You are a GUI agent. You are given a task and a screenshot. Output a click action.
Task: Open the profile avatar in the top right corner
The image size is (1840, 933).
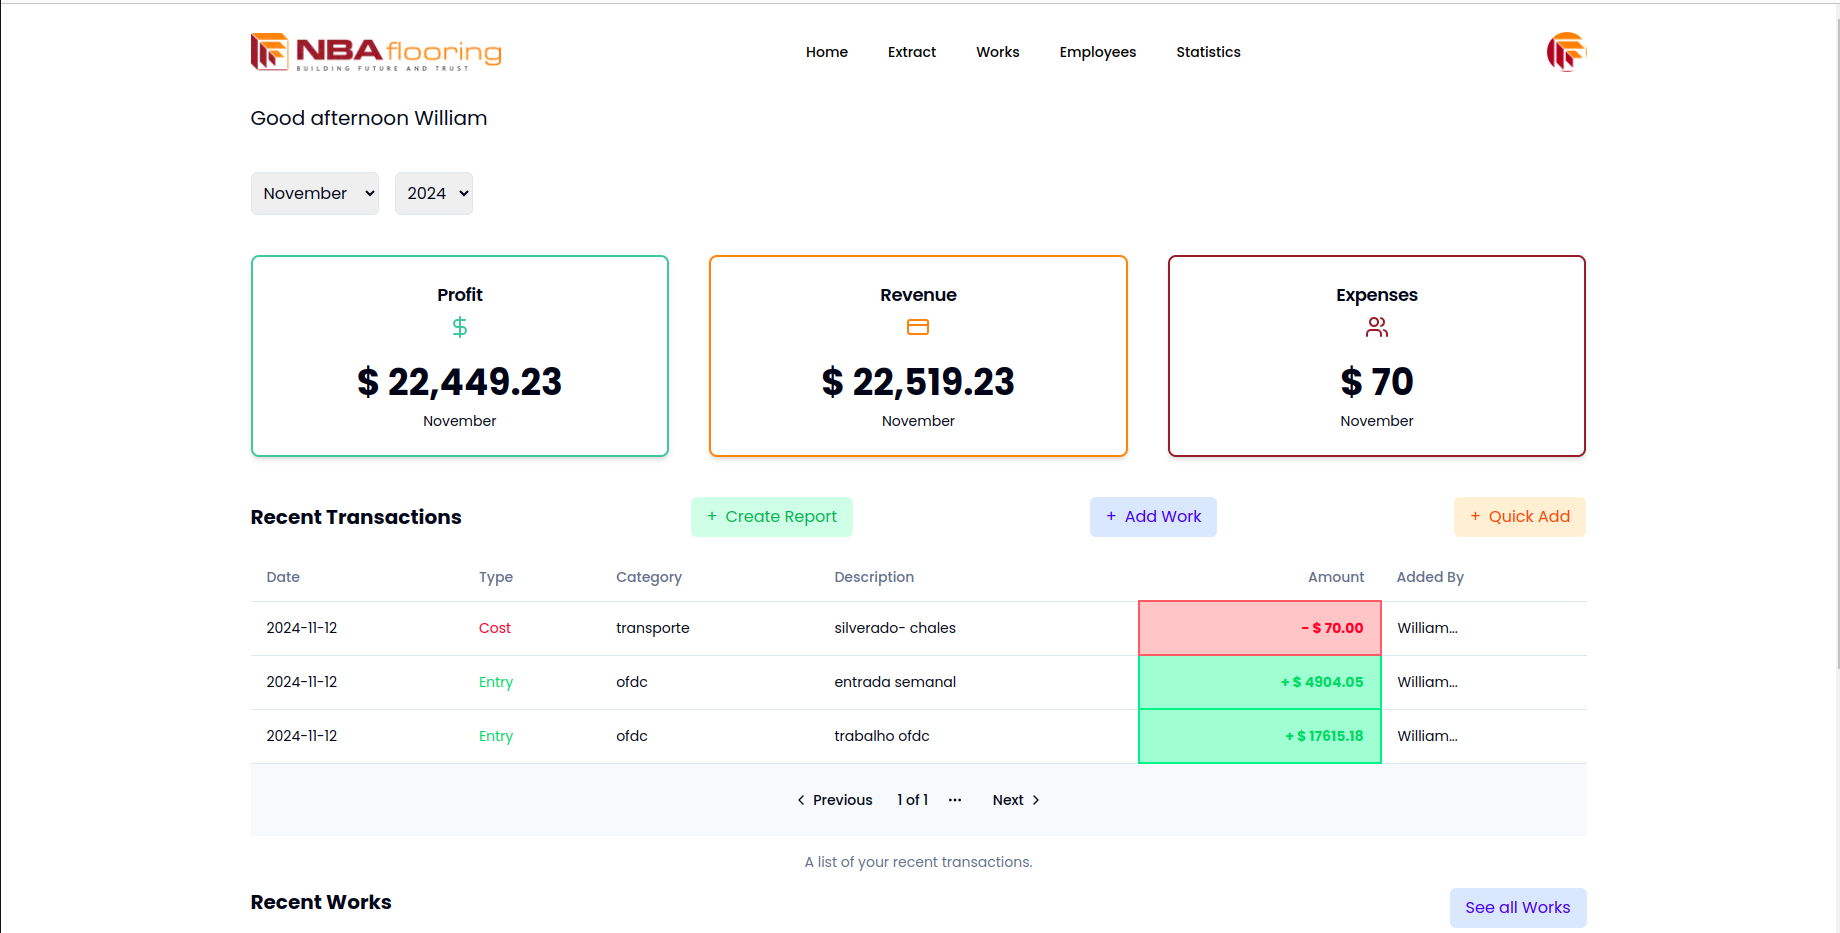pyautogui.click(x=1566, y=51)
